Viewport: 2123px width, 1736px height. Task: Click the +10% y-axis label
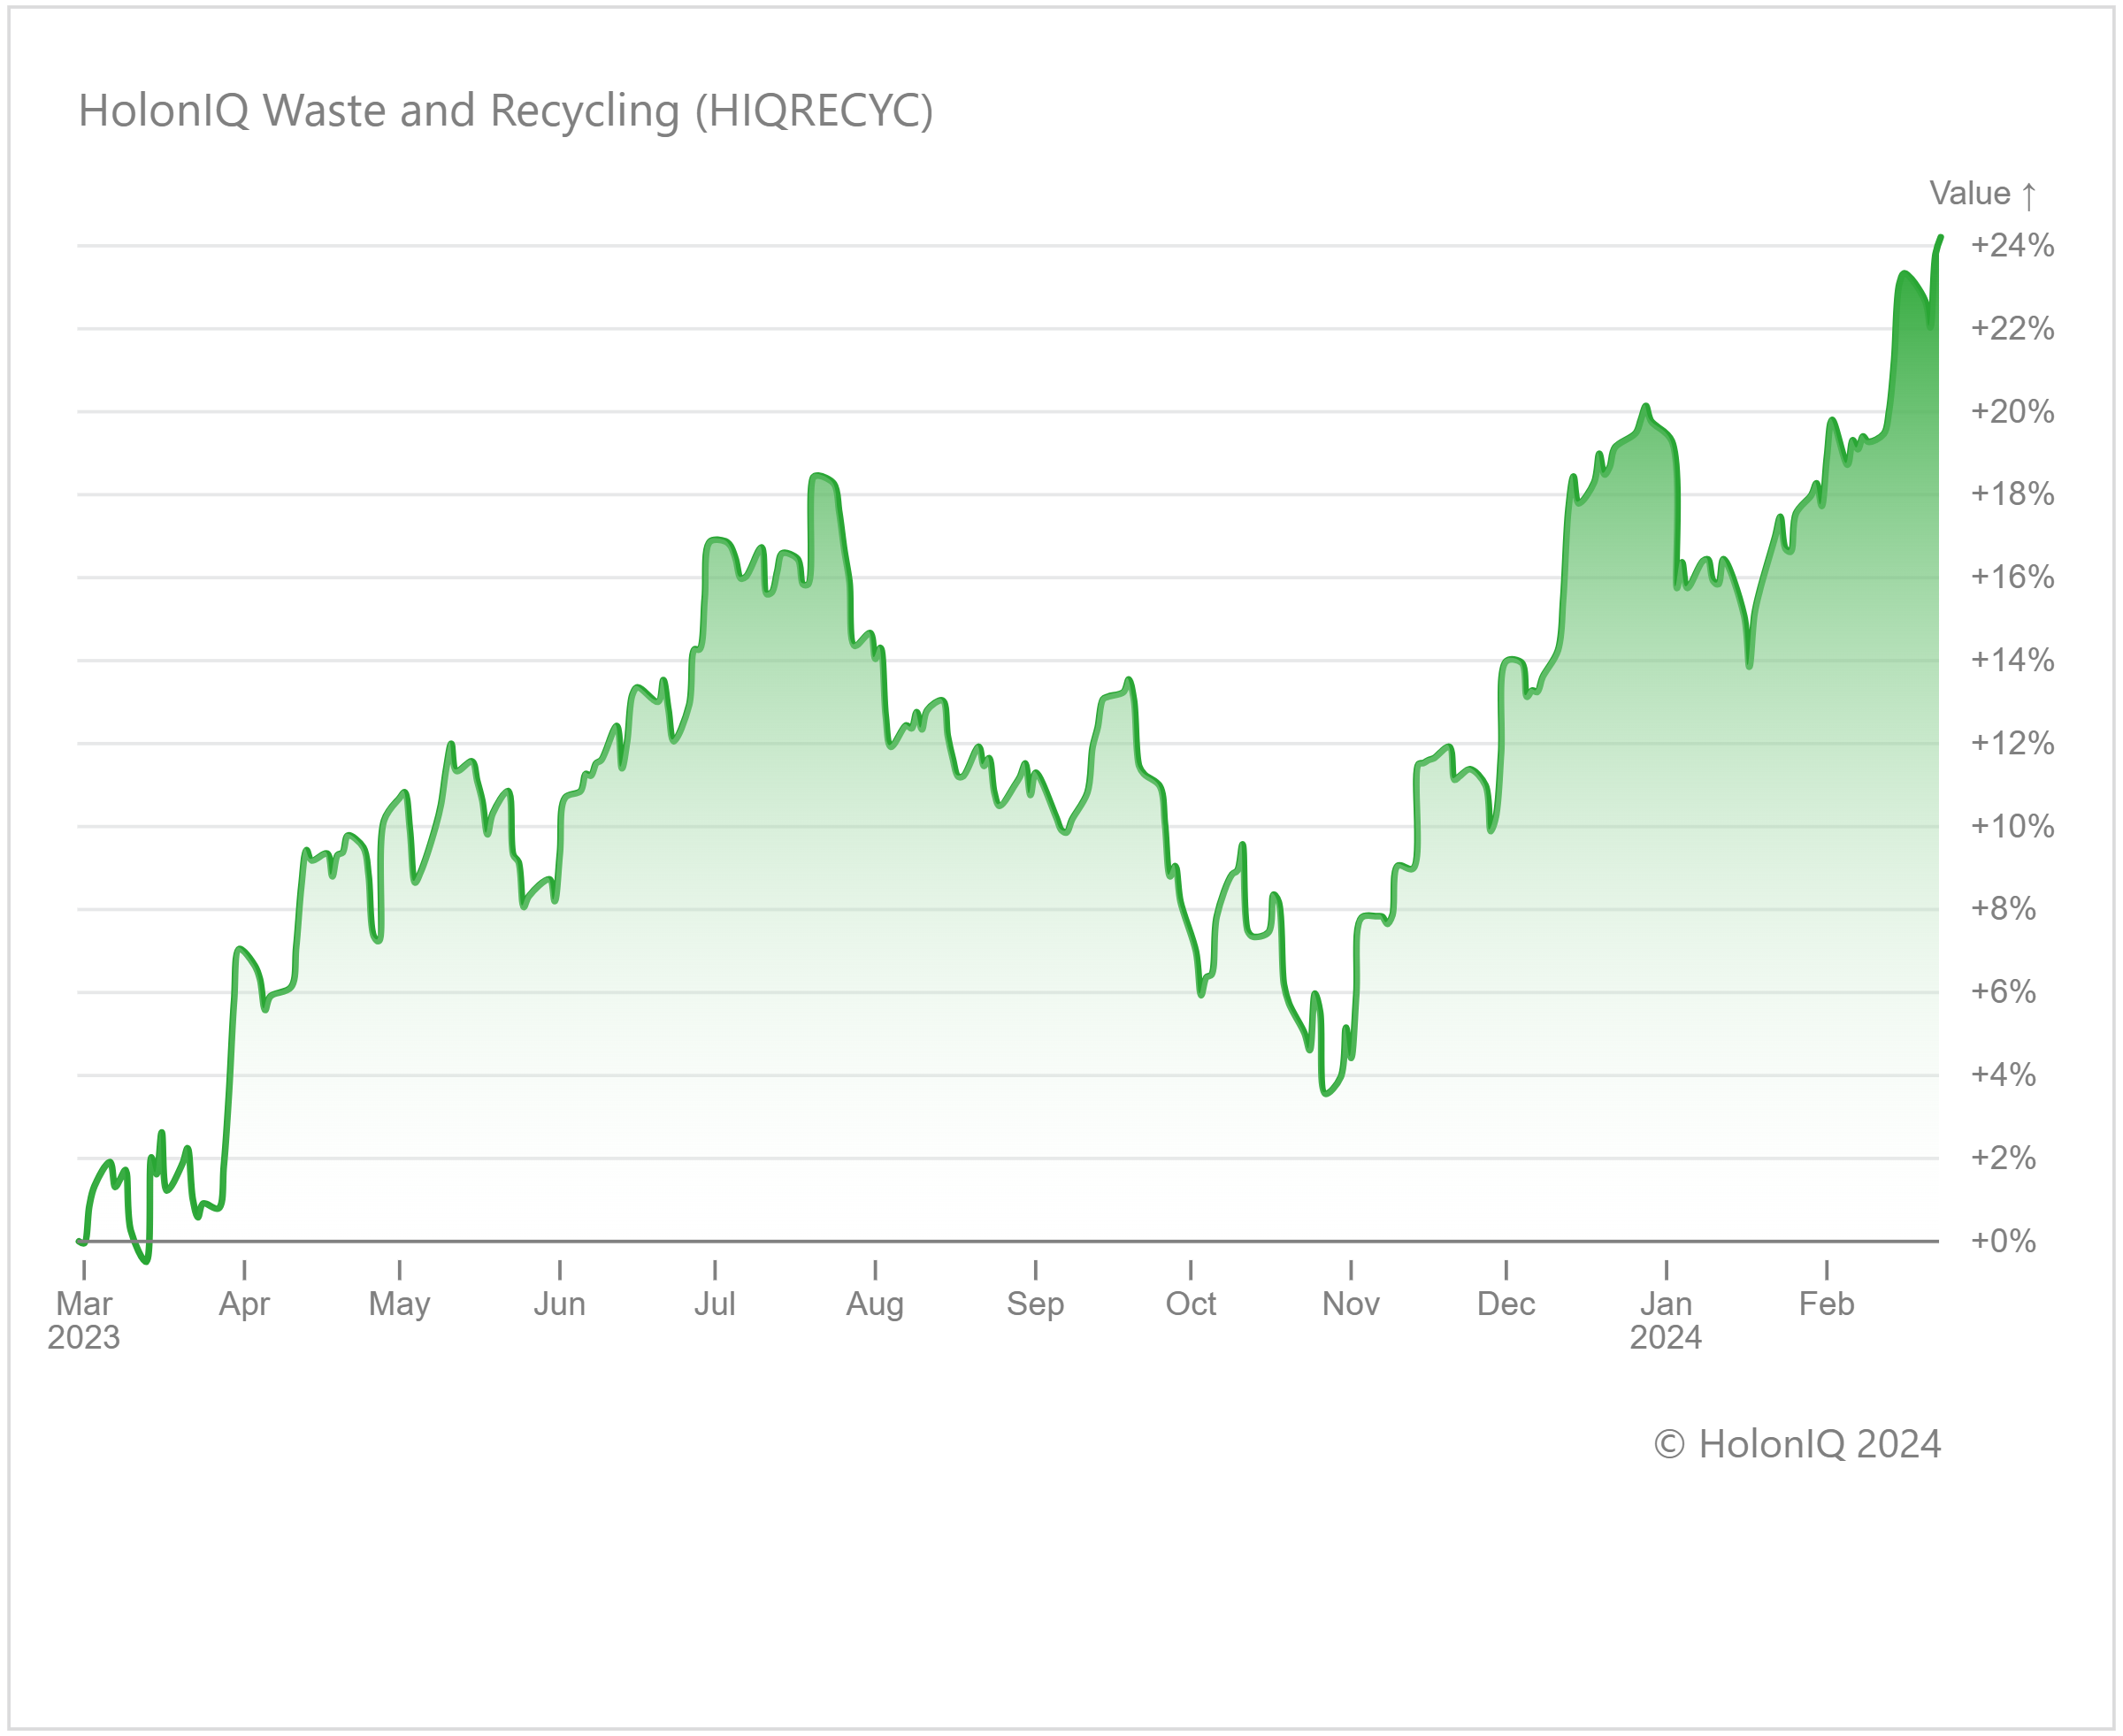click(x=2012, y=826)
